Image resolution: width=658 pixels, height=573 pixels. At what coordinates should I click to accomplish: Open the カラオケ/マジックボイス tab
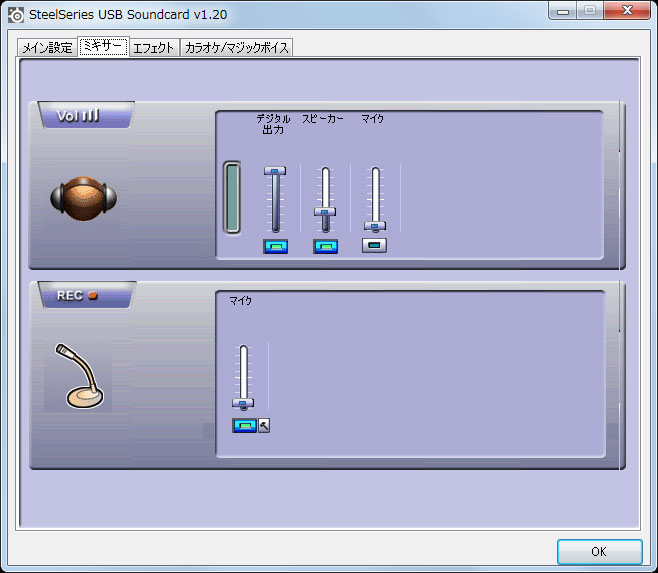237,47
